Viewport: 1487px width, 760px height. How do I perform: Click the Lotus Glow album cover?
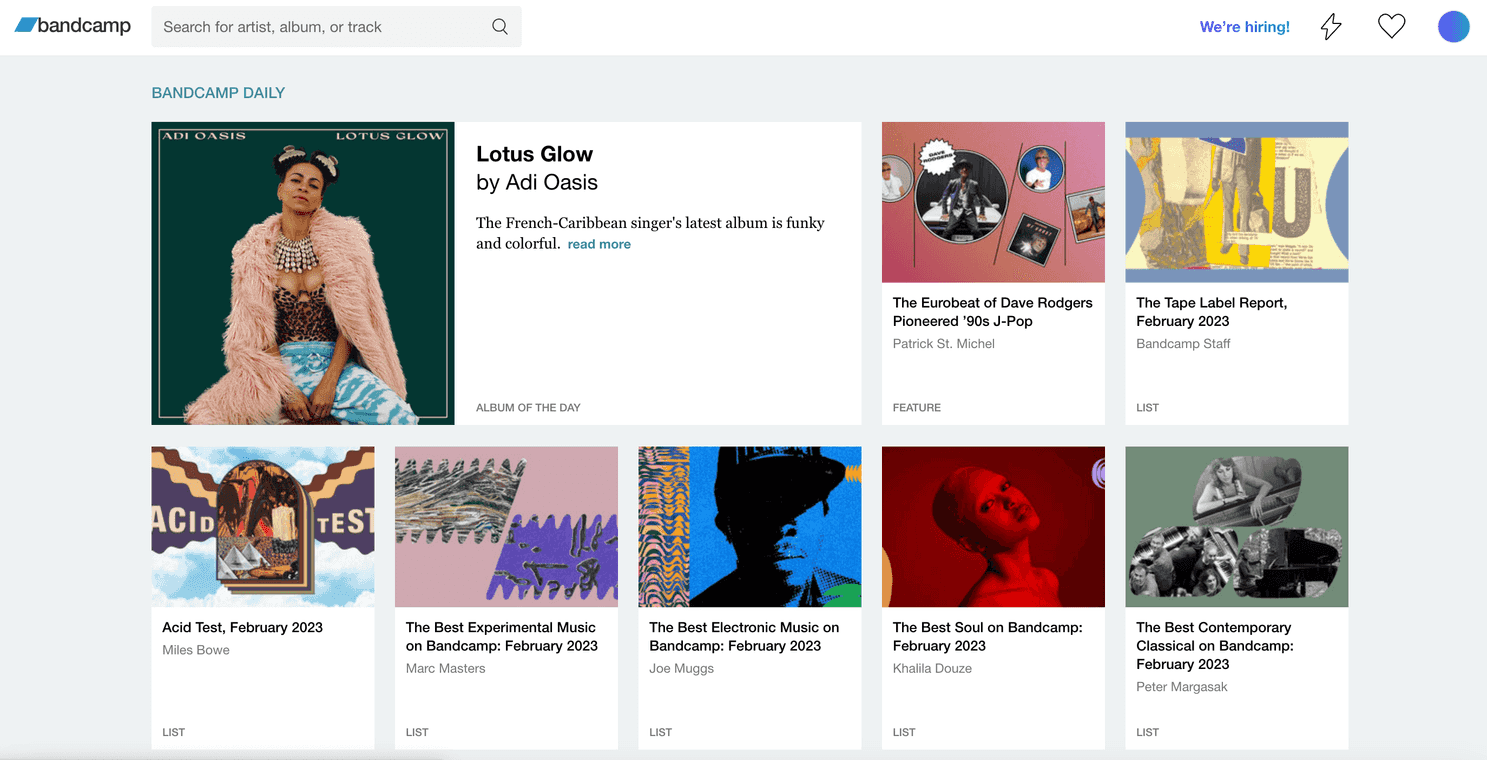click(302, 273)
